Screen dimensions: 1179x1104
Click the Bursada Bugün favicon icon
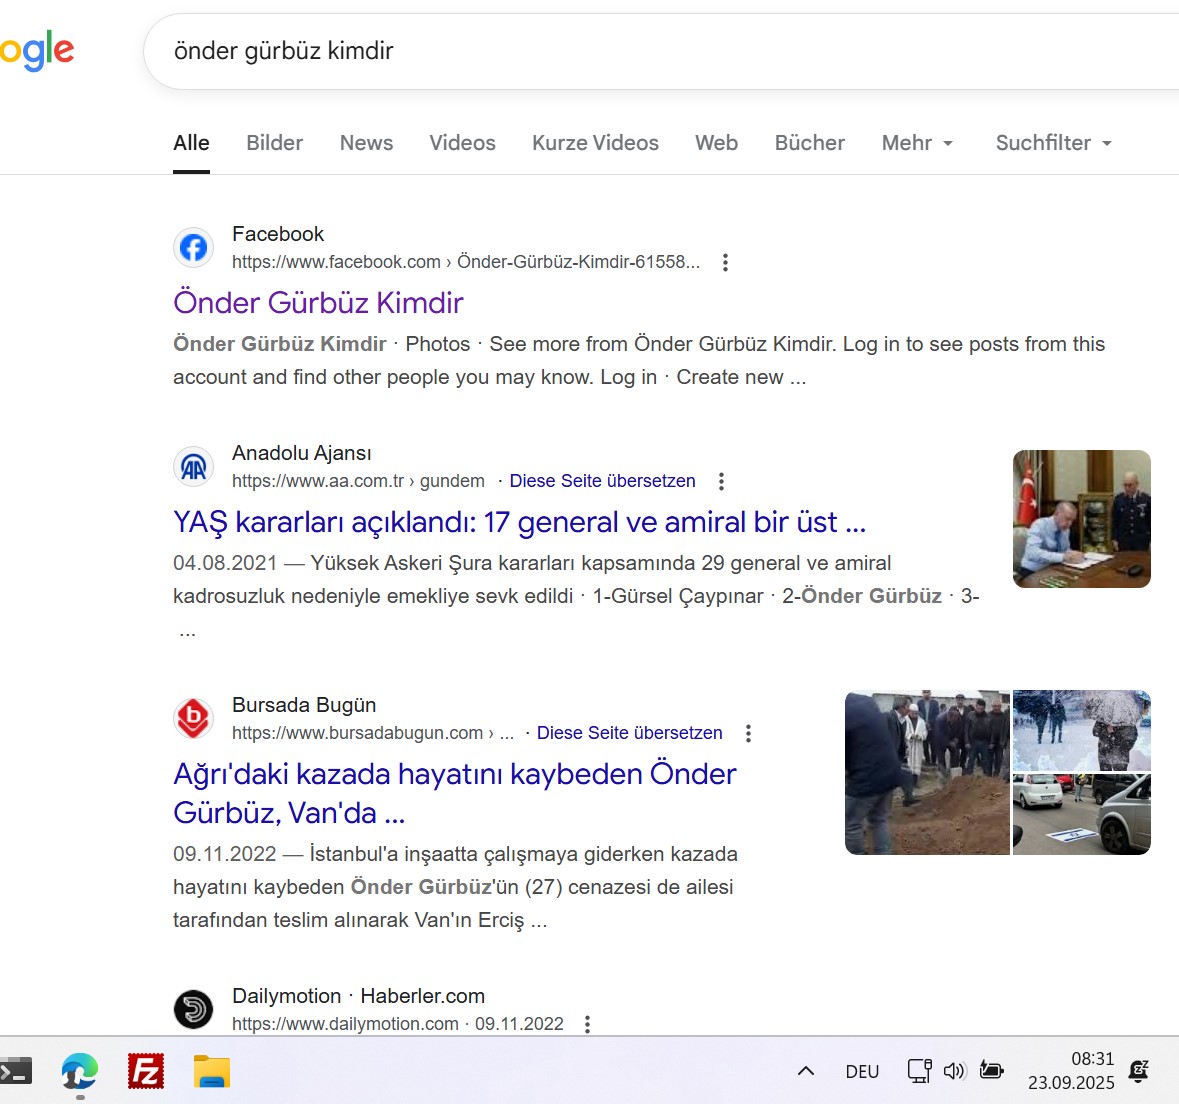(x=194, y=718)
